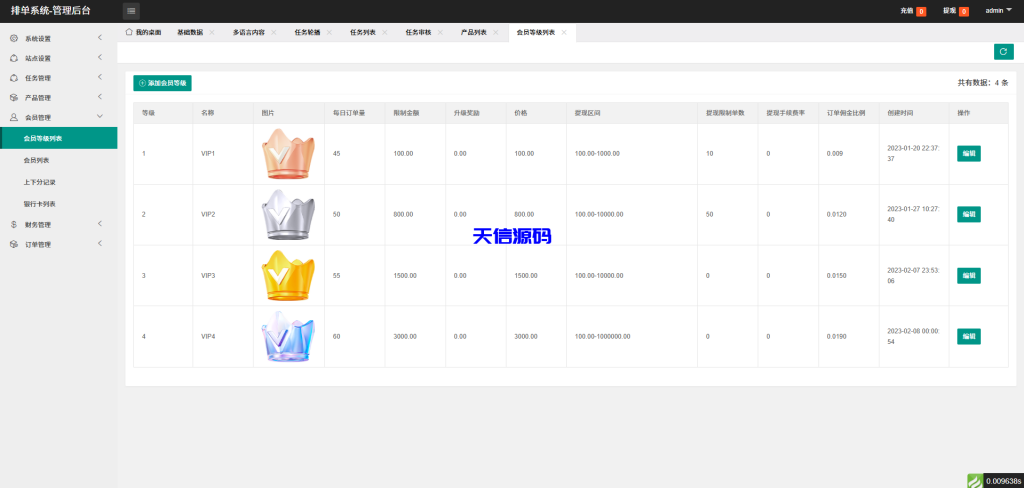Open 会员列表 in the sidebar
Screen dimensions: 1024x488
point(37,159)
